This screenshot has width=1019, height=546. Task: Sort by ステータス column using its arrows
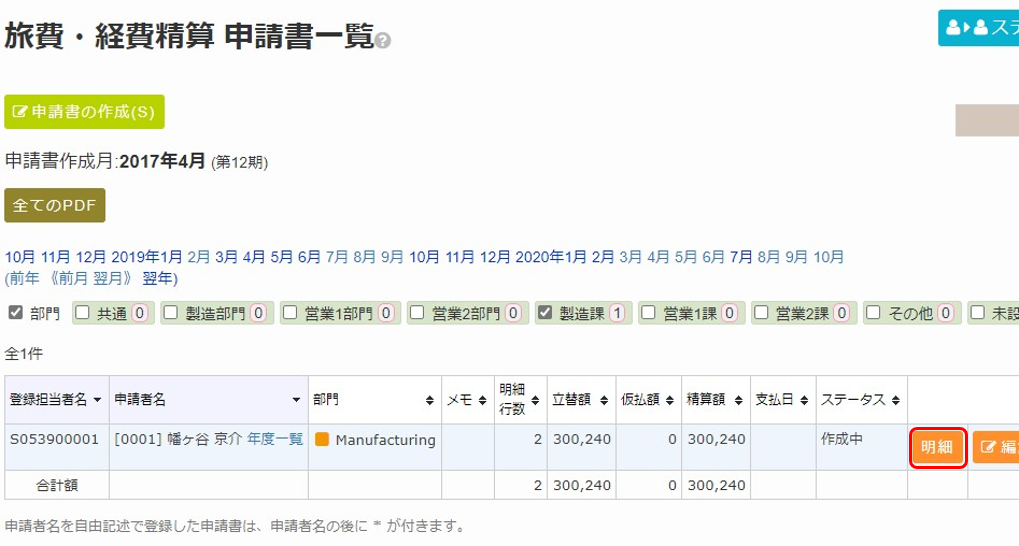pyautogui.click(x=896, y=400)
